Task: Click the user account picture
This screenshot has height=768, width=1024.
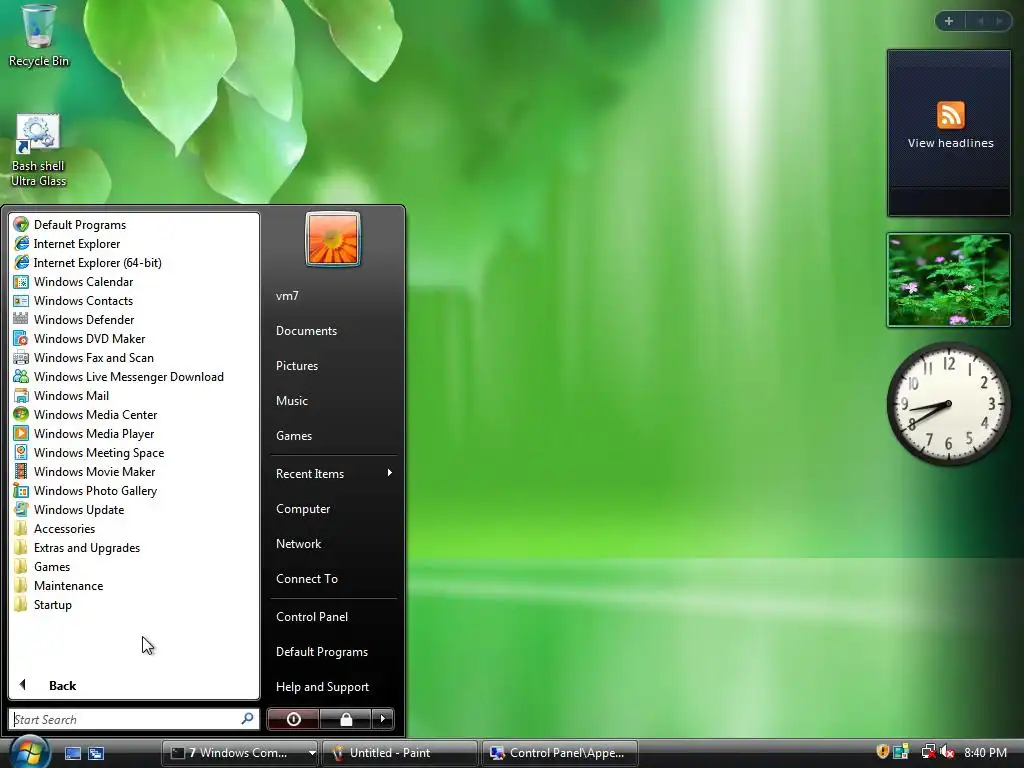Action: coord(332,239)
